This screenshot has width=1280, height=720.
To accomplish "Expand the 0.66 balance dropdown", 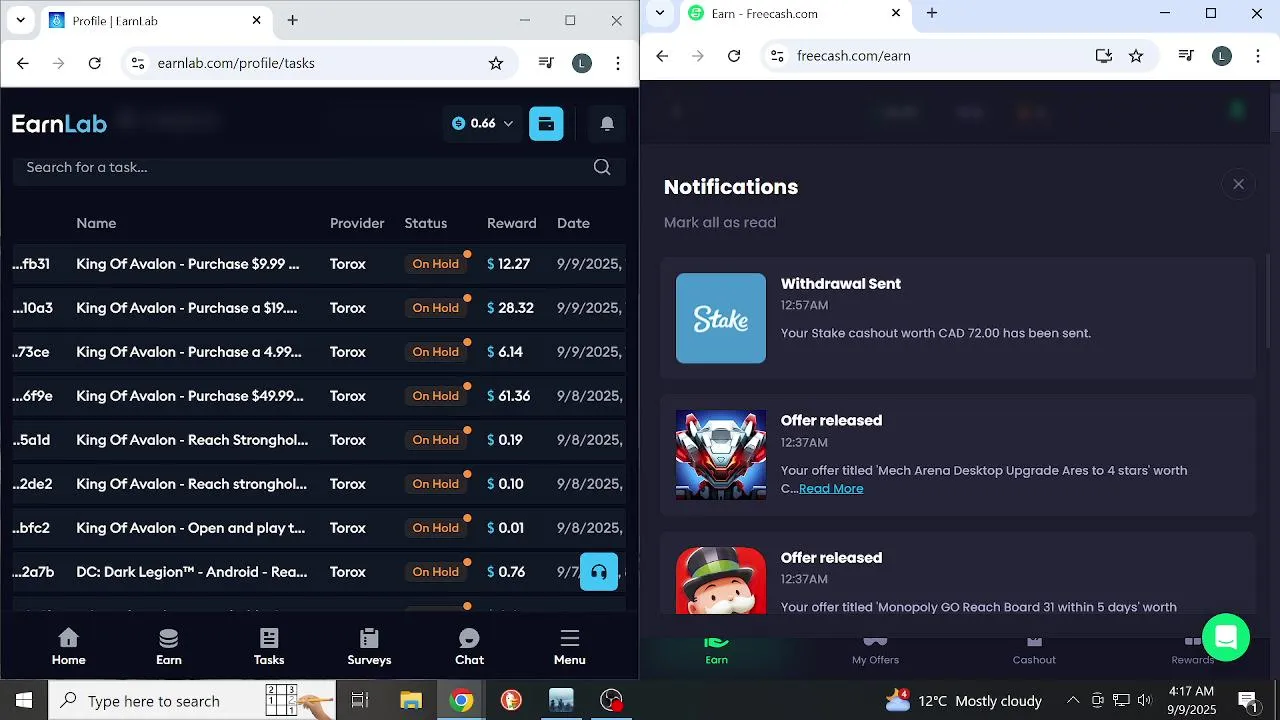I will click(x=483, y=124).
